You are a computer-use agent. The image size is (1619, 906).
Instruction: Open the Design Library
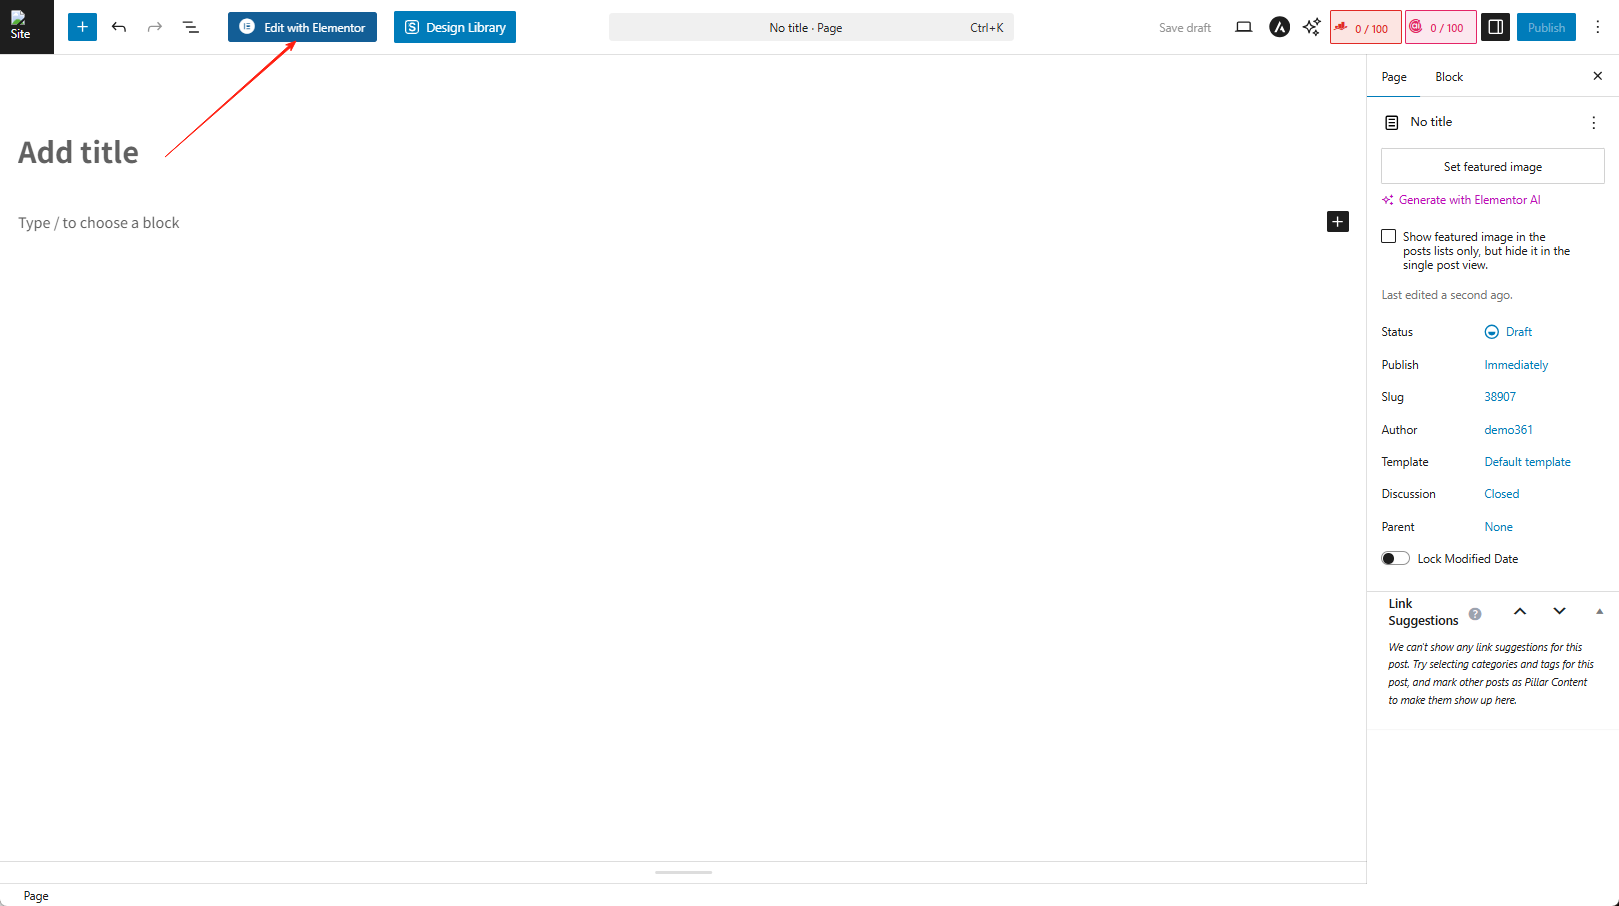point(455,27)
